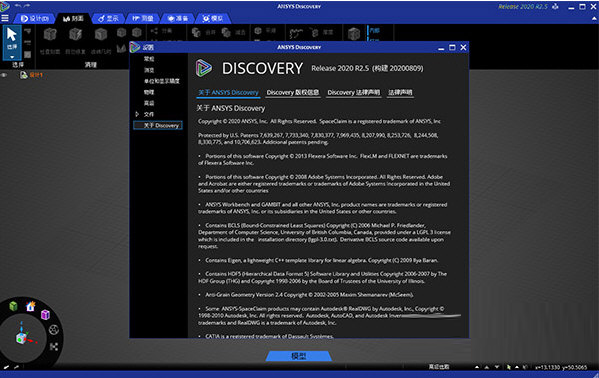Click the Discovery logo in About panel
The image size is (599, 378).
point(204,68)
